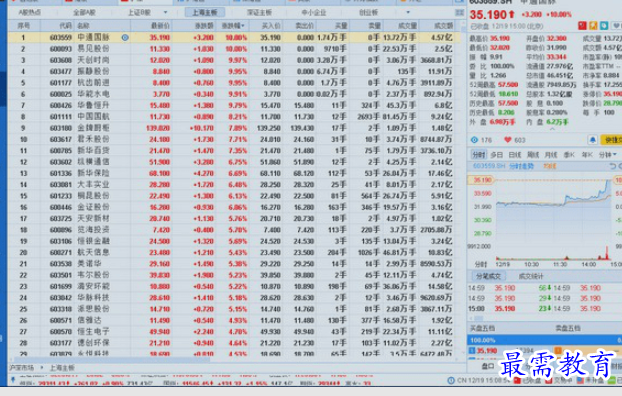Select the 分时 chart tab

478,155
